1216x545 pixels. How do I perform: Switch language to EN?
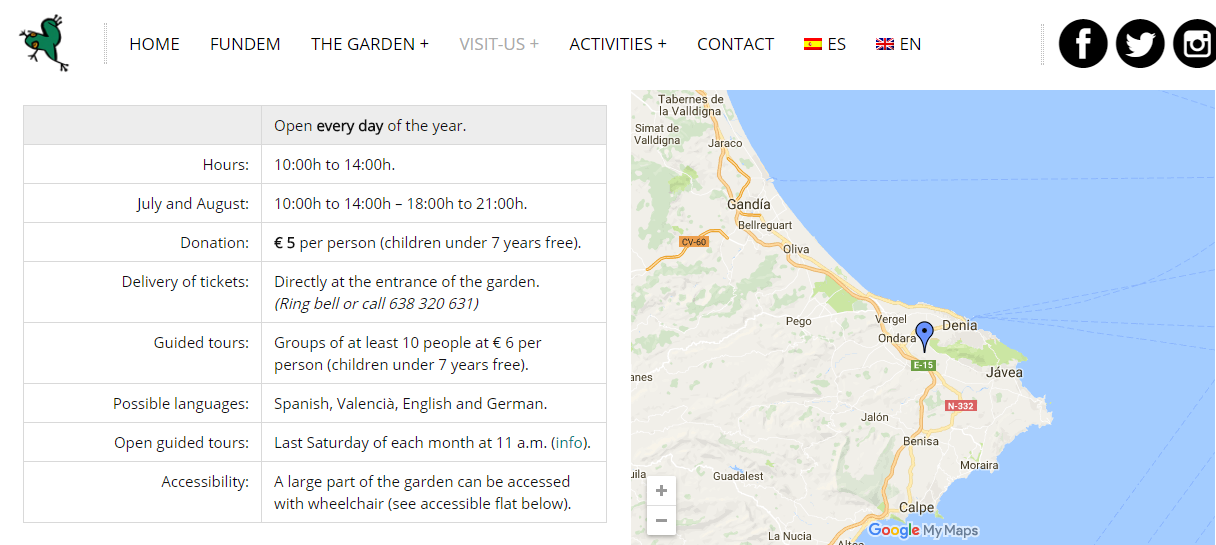(898, 44)
